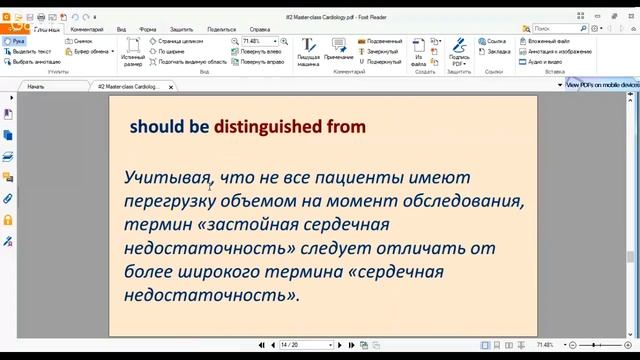Go to previous page in bottom bar
This screenshot has height=360, width=640.
(273, 345)
